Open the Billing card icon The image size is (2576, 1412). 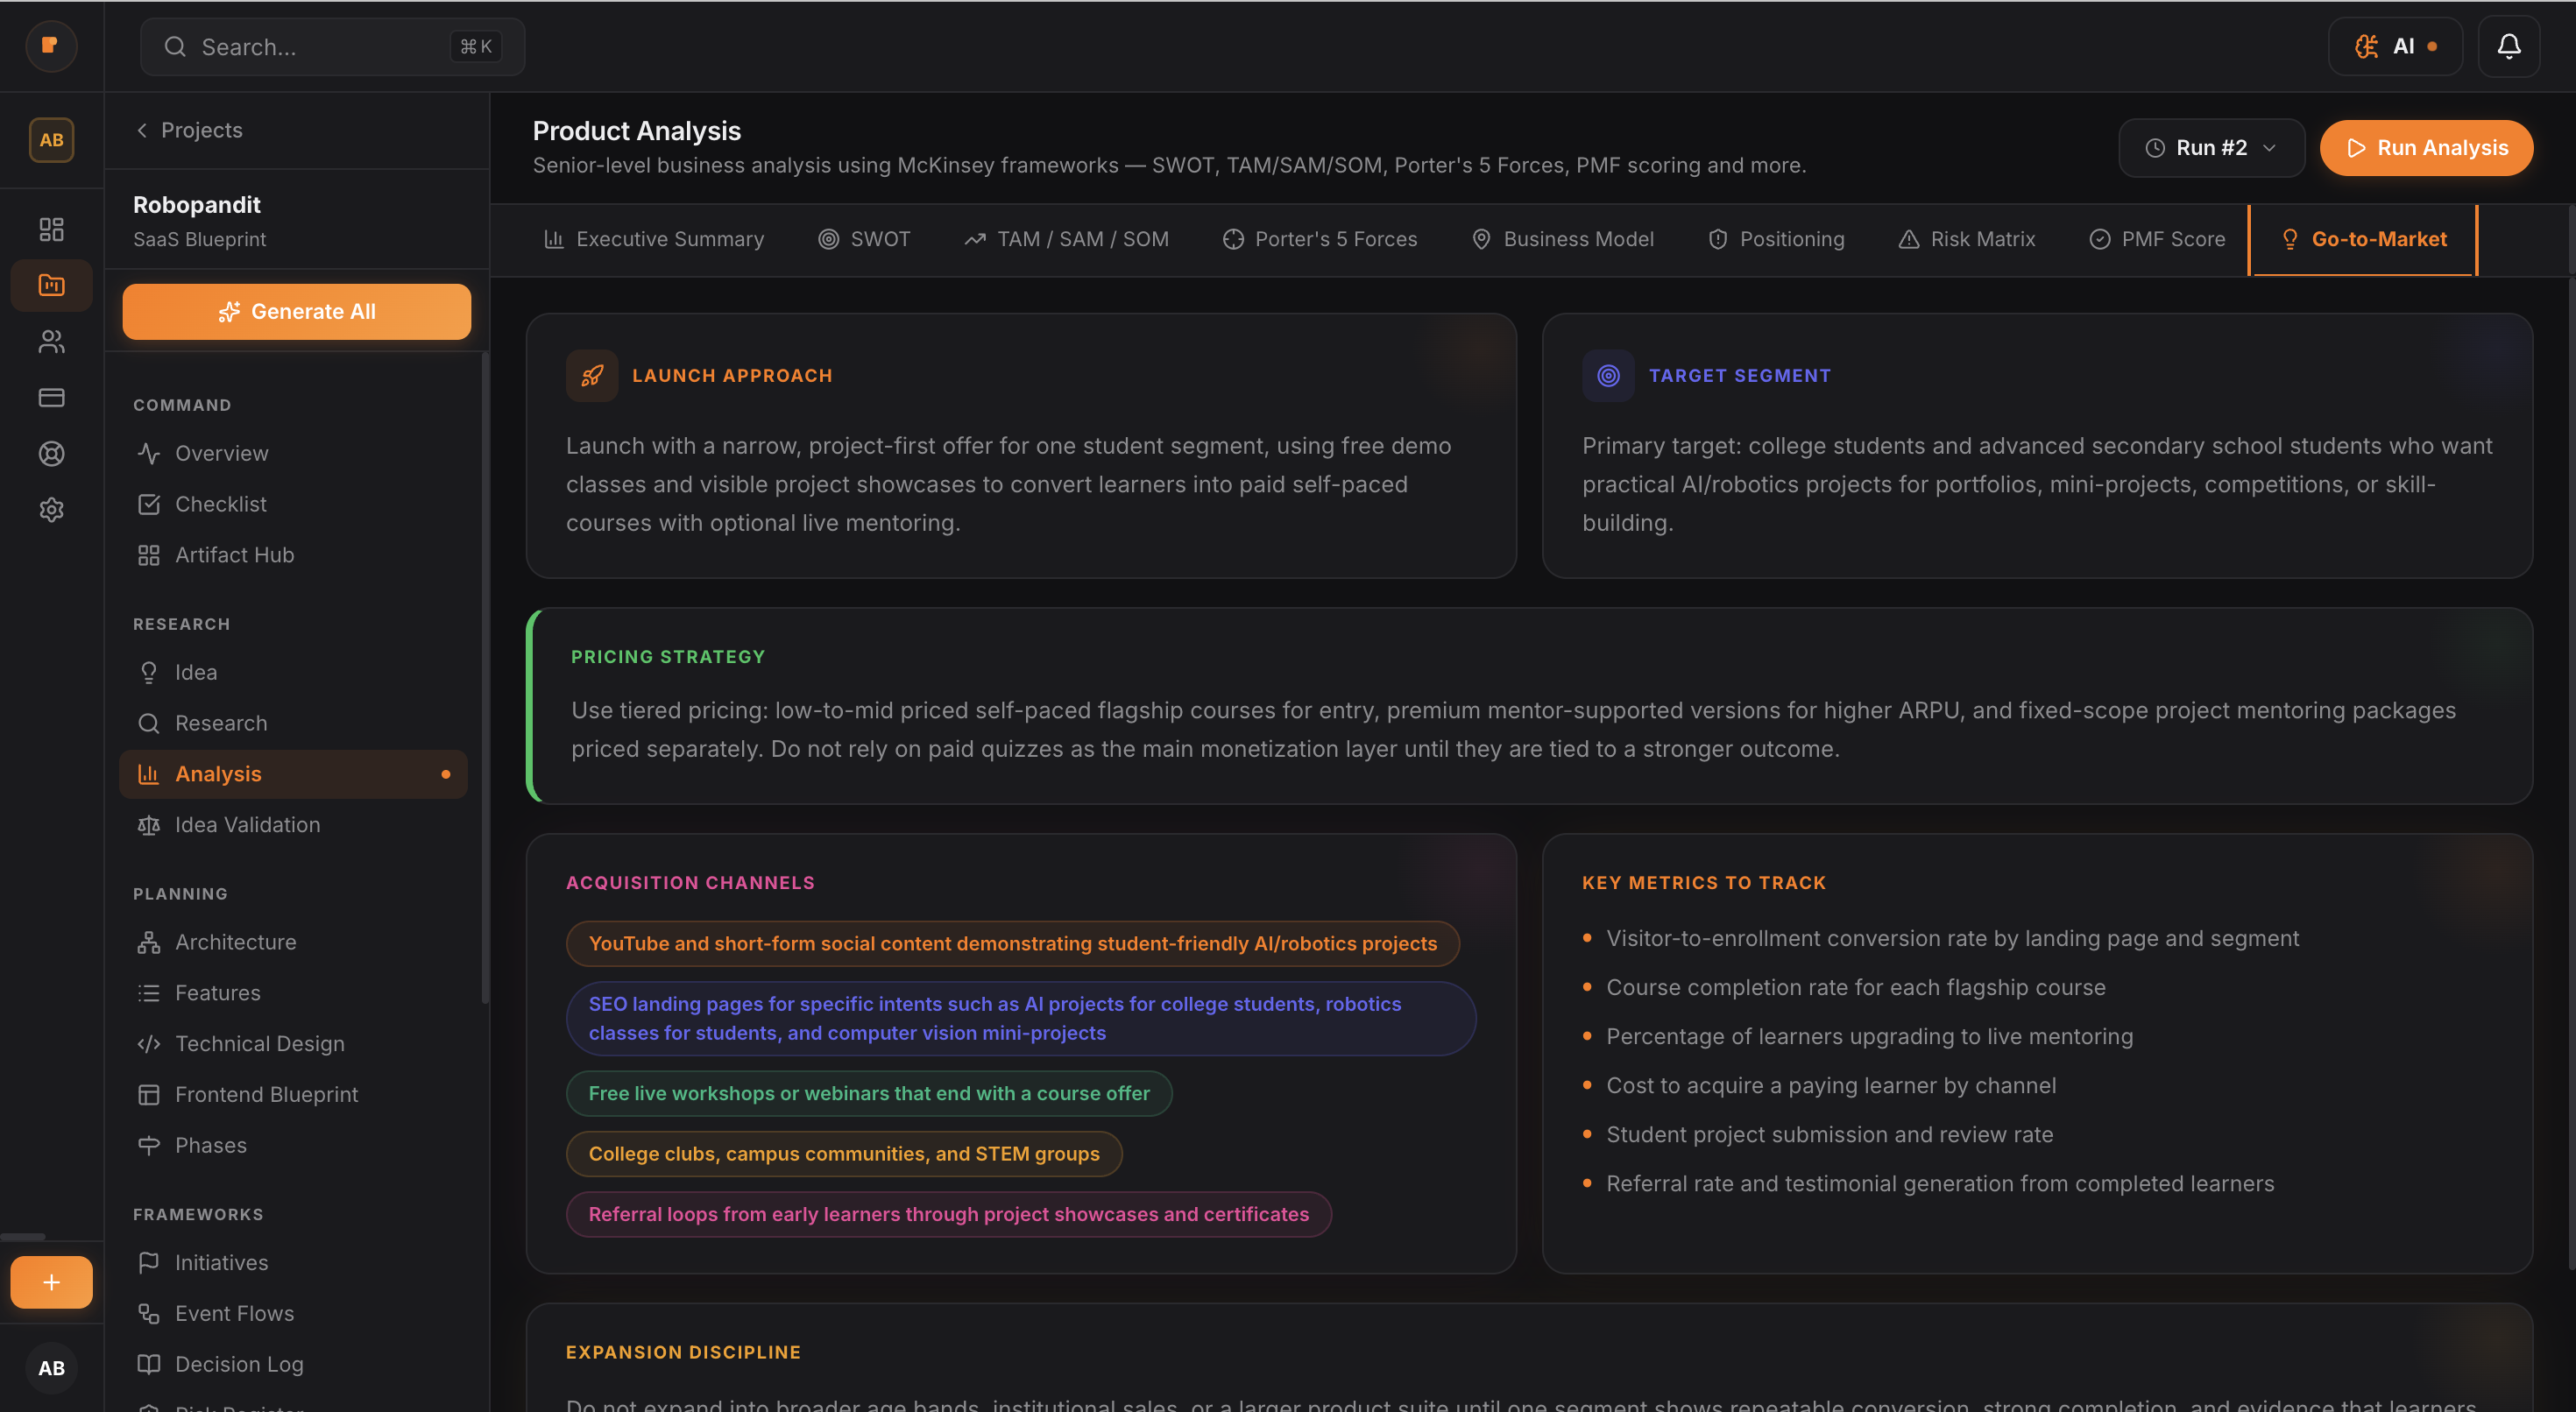(x=51, y=397)
